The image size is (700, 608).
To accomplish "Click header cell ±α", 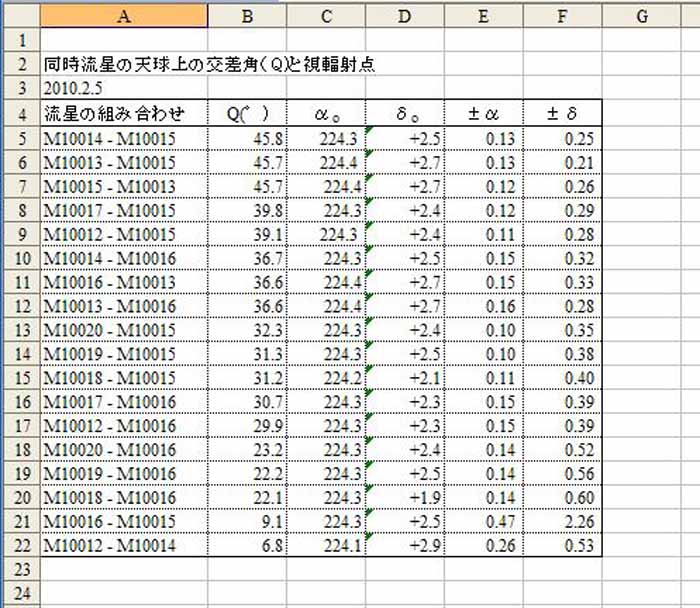I will 483,114.
